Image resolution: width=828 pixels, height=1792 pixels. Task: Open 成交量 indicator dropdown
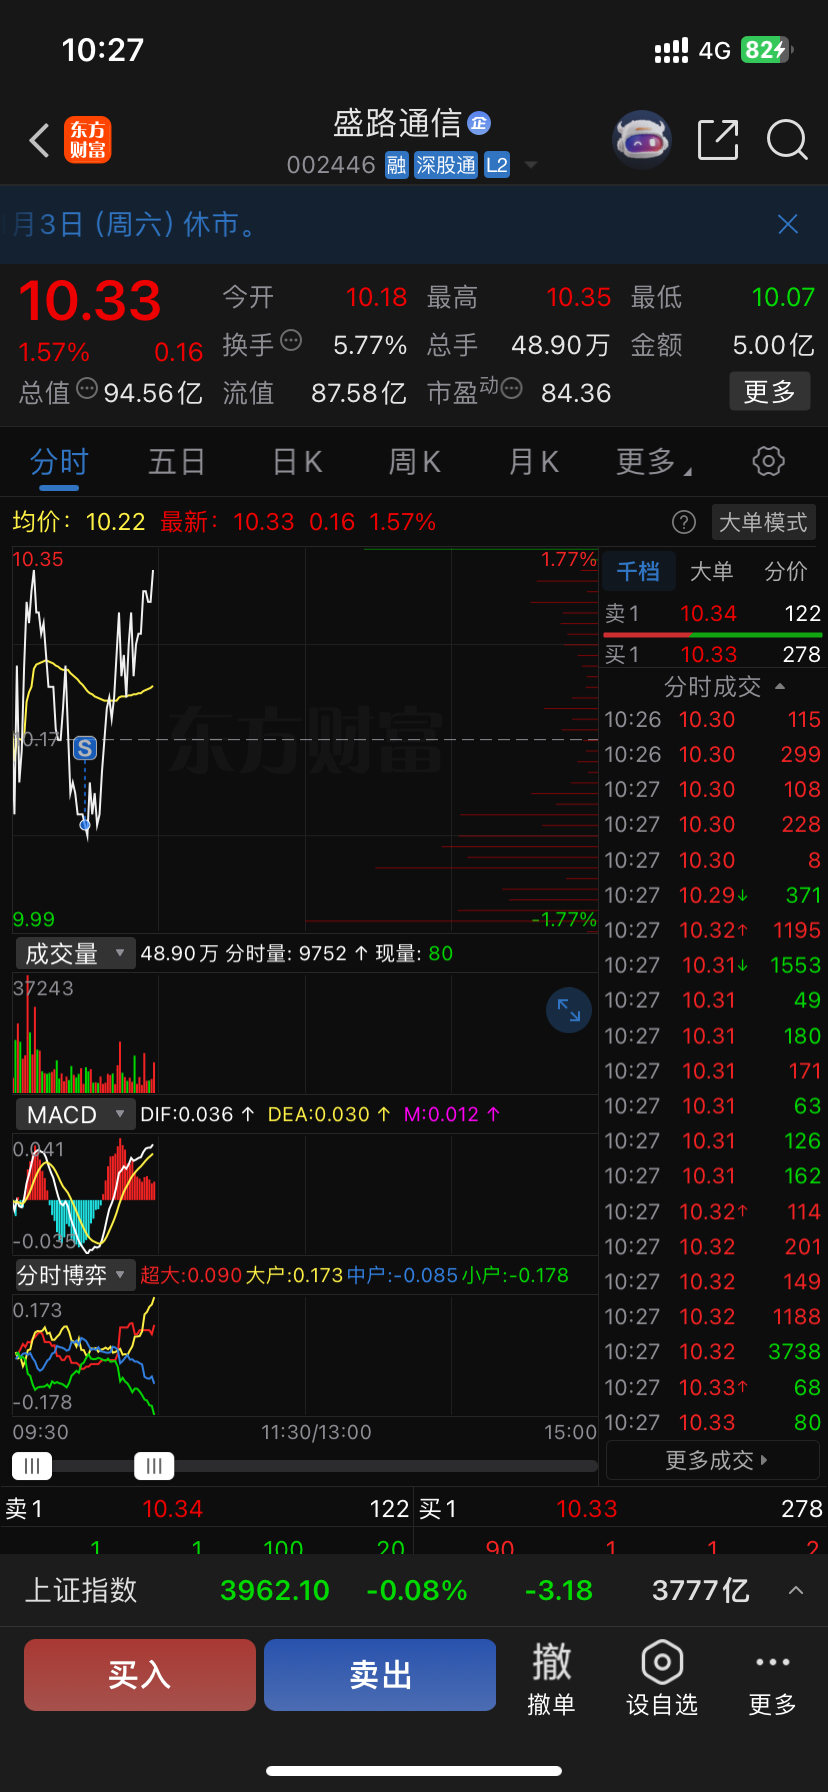click(x=75, y=953)
